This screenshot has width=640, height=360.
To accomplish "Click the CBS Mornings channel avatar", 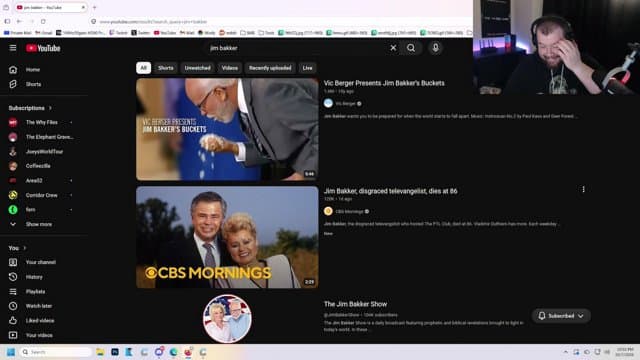I will pyautogui.click(x=328, y=211).
